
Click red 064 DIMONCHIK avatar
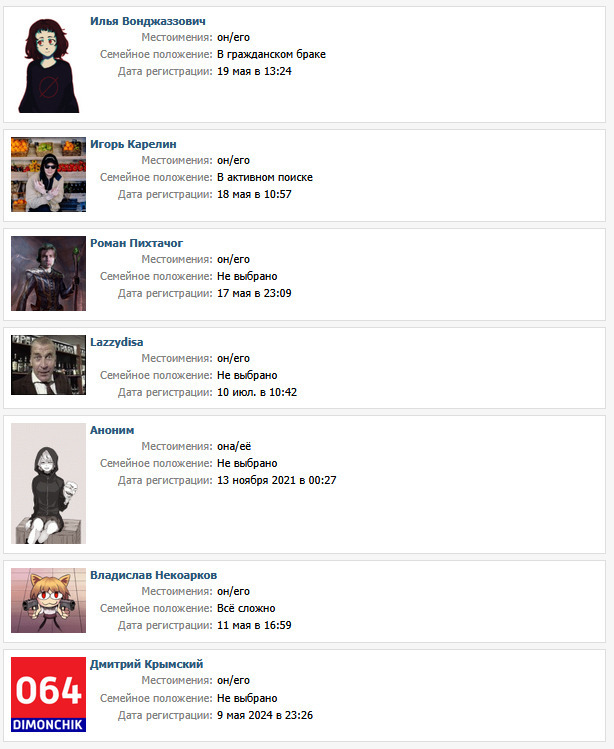48,695
